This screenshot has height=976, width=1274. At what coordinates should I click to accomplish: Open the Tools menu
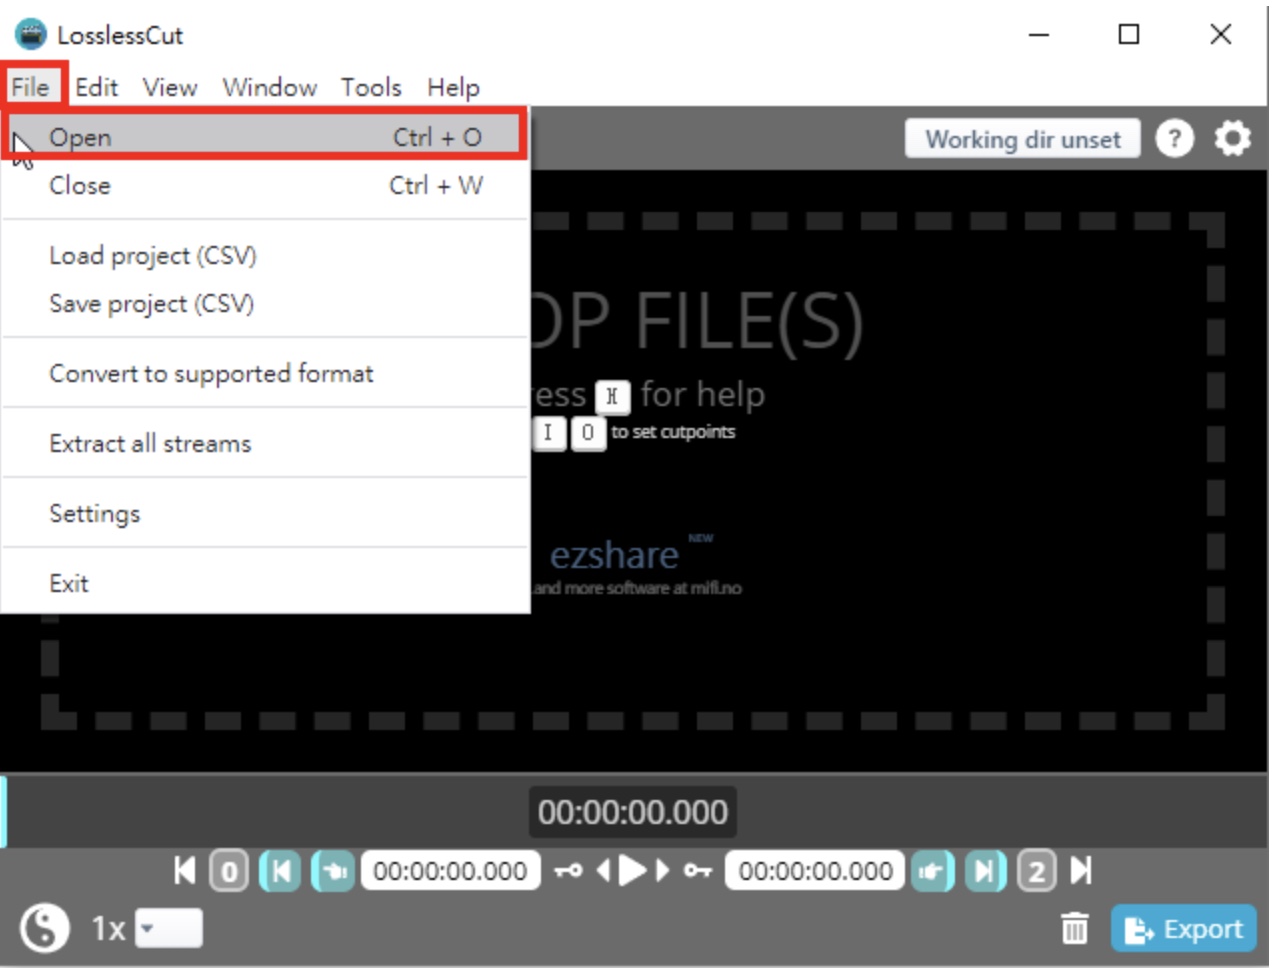(x=371, y=87)
